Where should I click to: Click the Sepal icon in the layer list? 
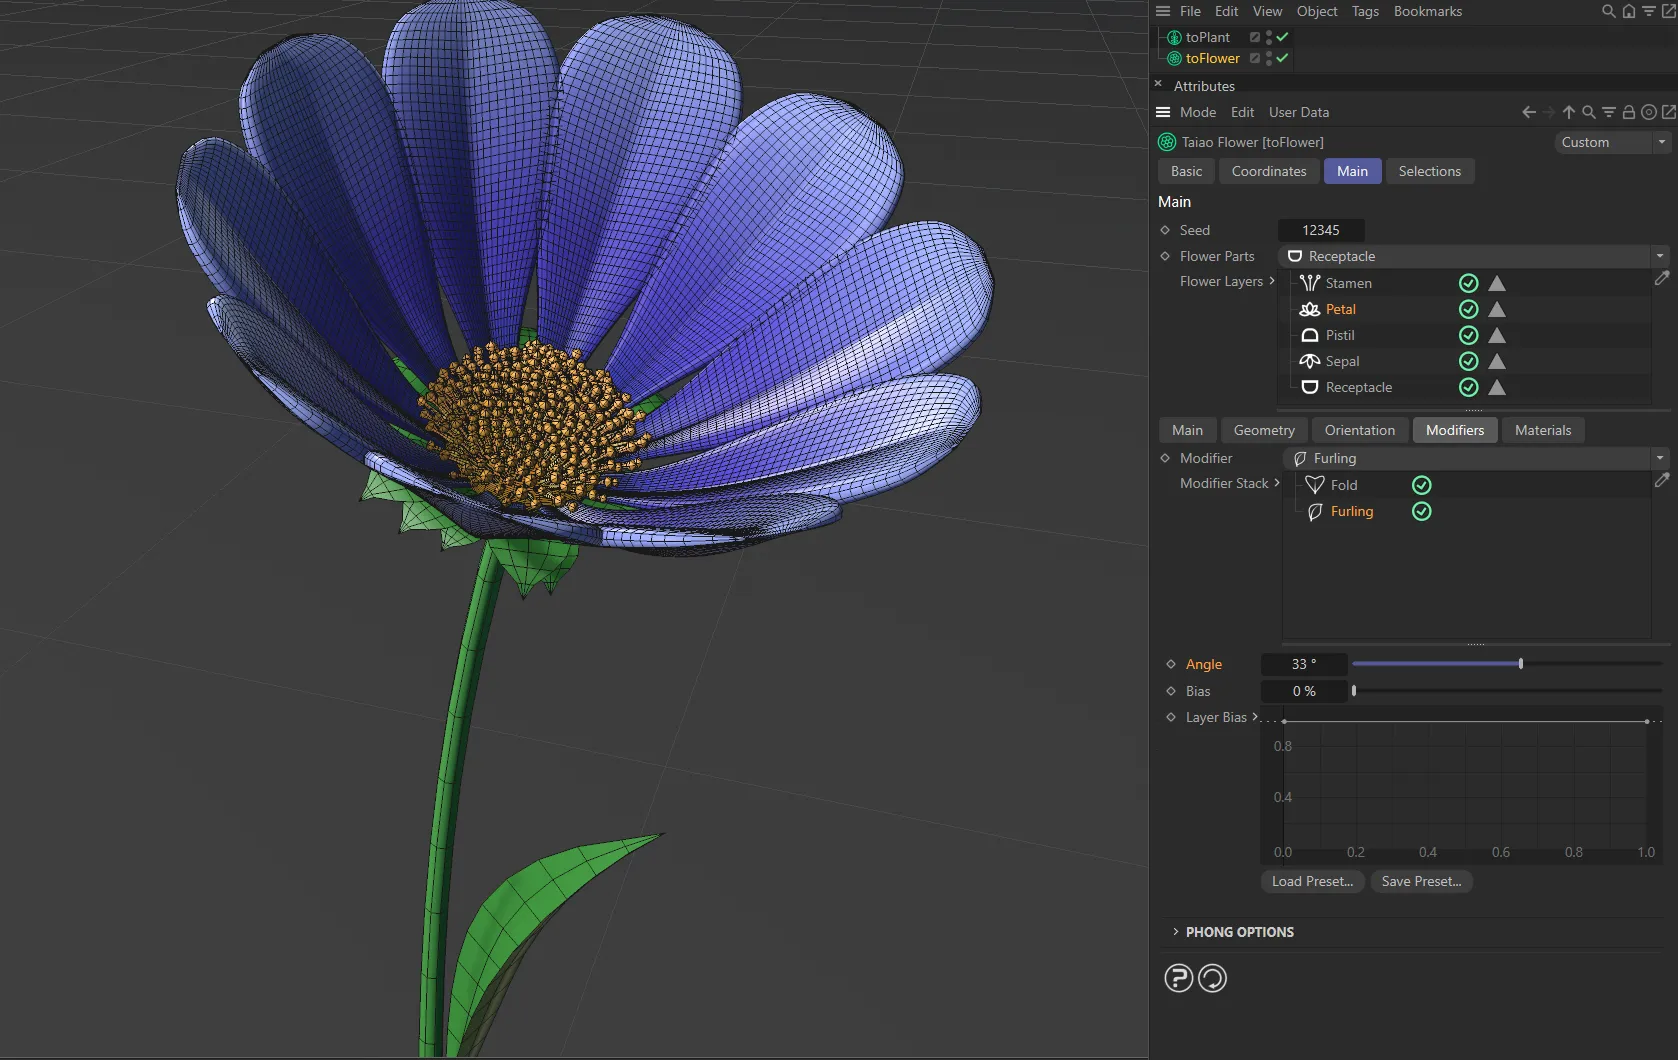click(x=1310, y=361)
